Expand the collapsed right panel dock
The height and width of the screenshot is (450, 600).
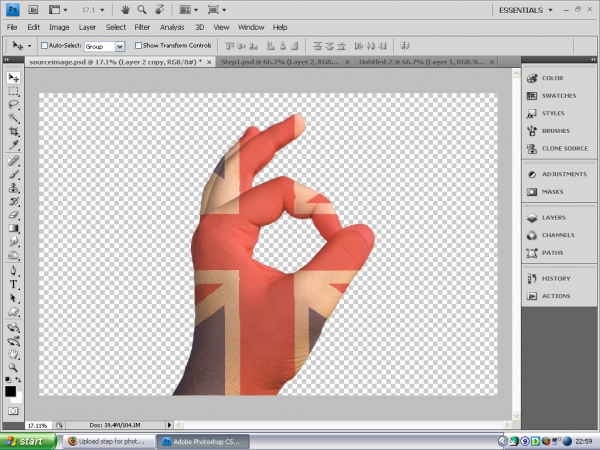[593, 59]
